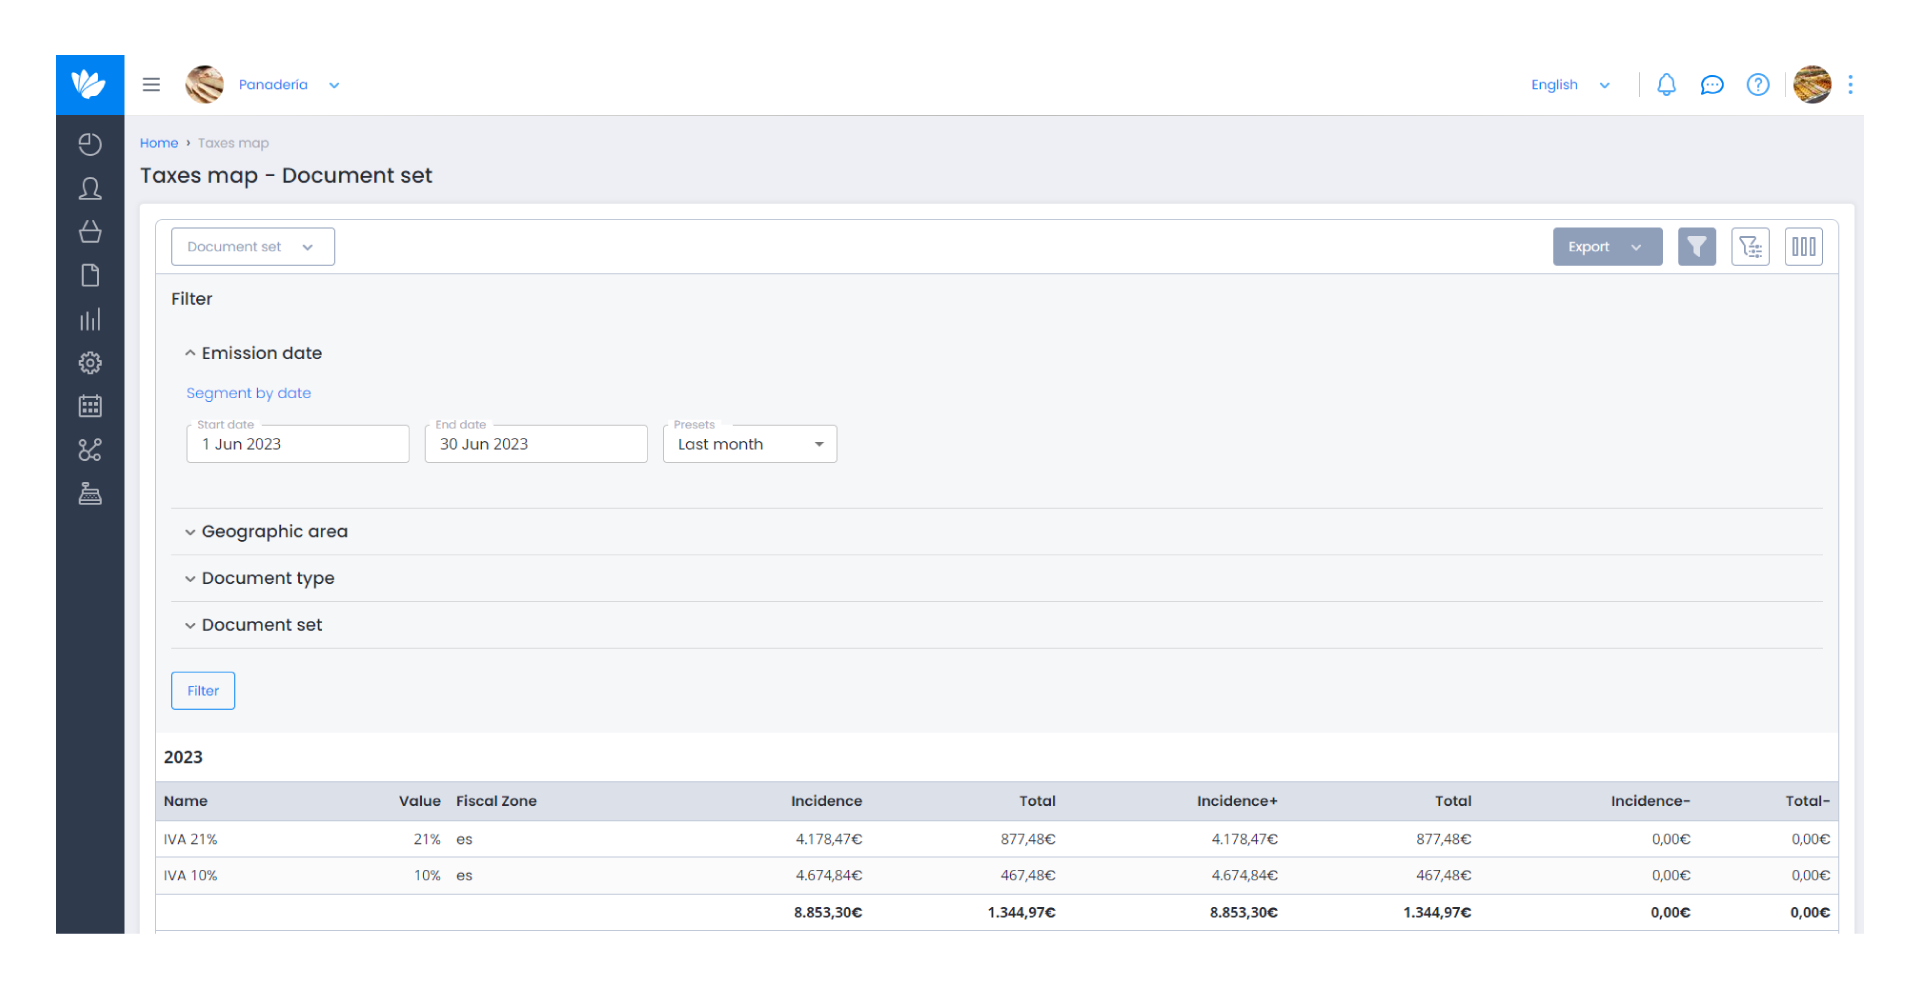
Task: Expand the Geographic area section
Action: [x=266, y=532]
